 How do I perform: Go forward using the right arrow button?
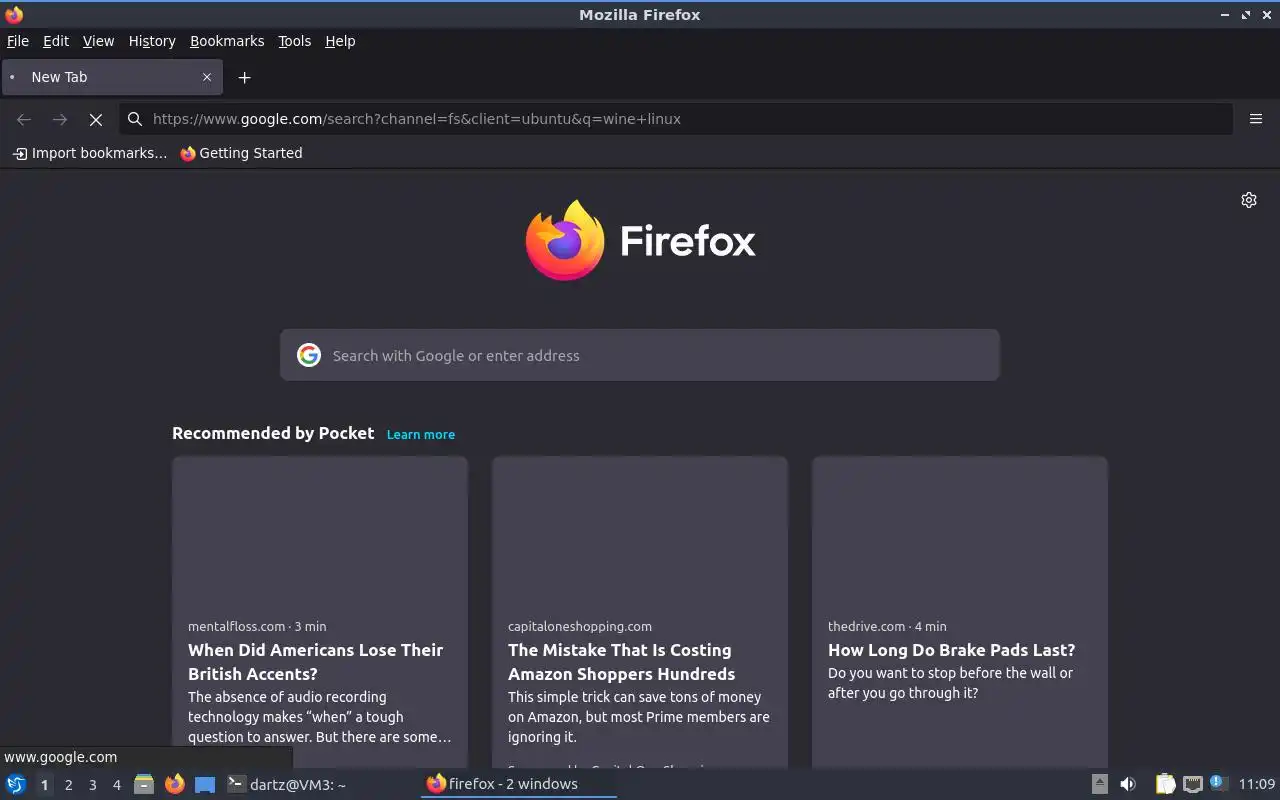coord(60,119)
